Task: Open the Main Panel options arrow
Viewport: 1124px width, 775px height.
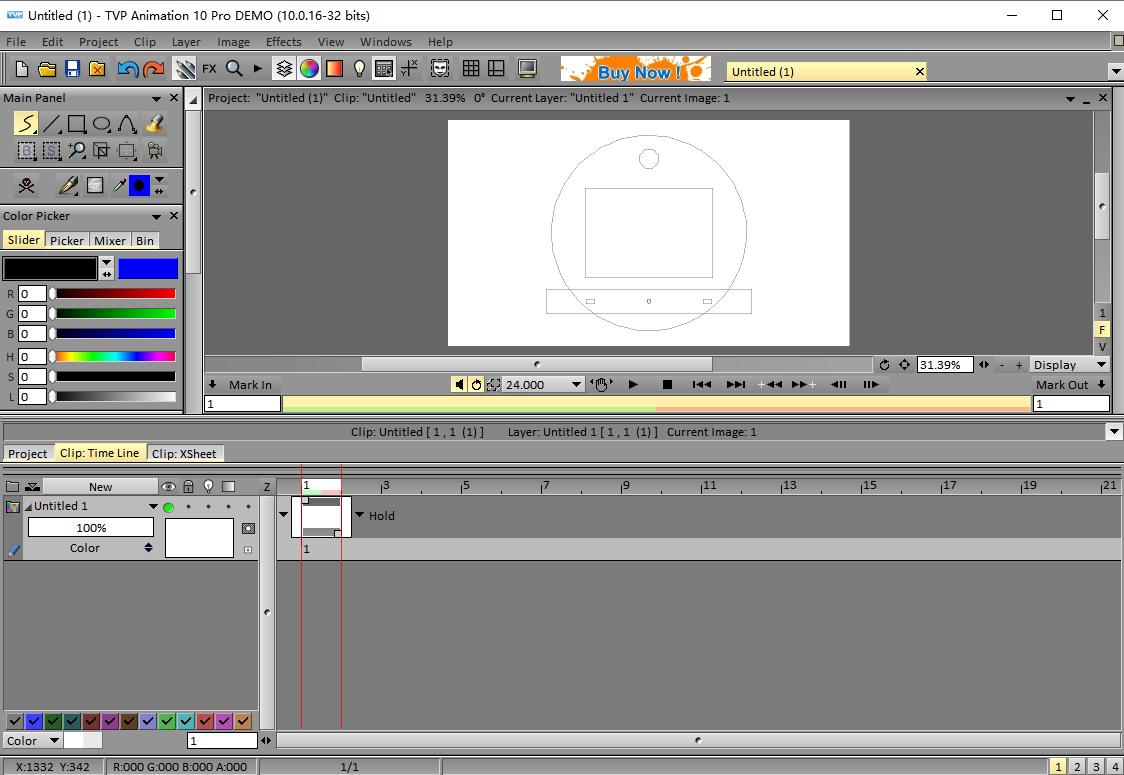Action: pos(156,98)
